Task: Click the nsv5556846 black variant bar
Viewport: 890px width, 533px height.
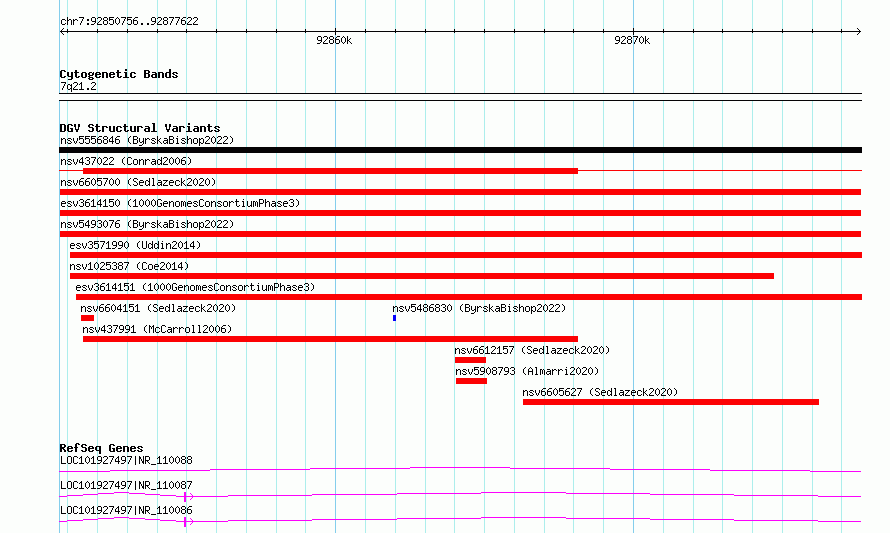Action: [460, 150]
